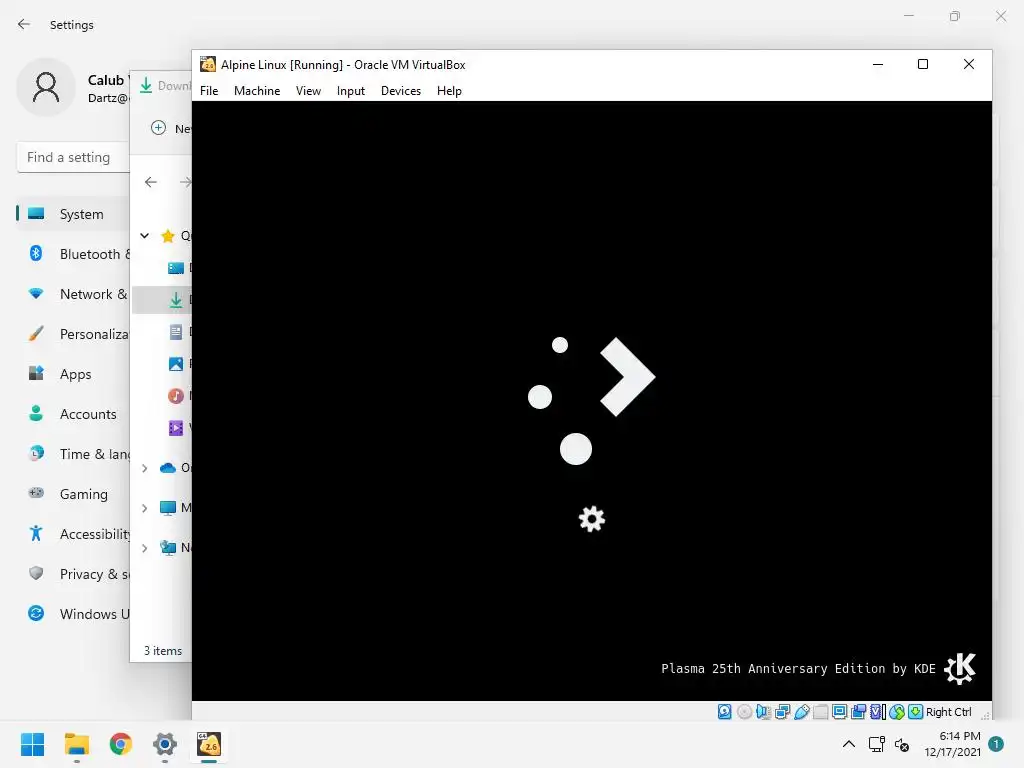Maximize the Alpine Linux VirtualBox window
Viewport: 1024px width, 768px height.
tap(923, 64)
